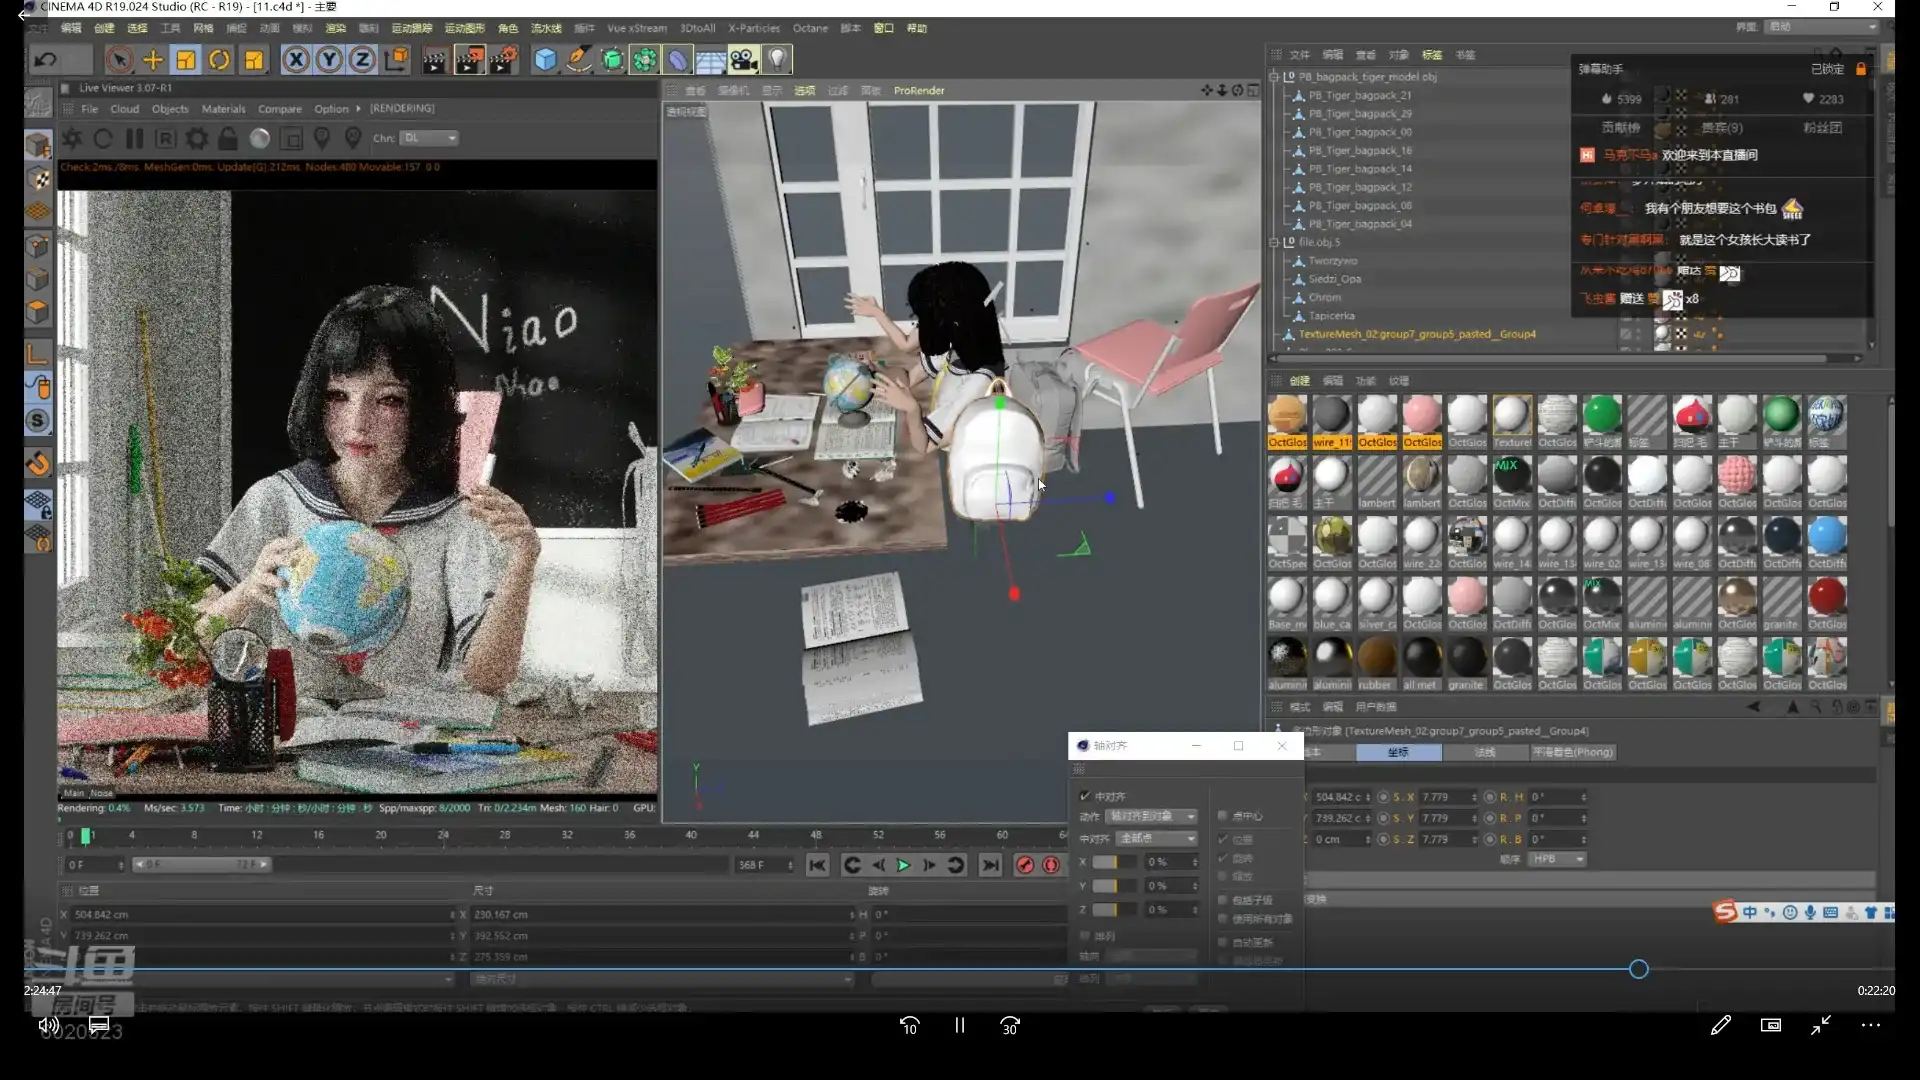Select the green material thumbnail
Viewport: 1920px width, 1080px height.
coord(1602,415)
